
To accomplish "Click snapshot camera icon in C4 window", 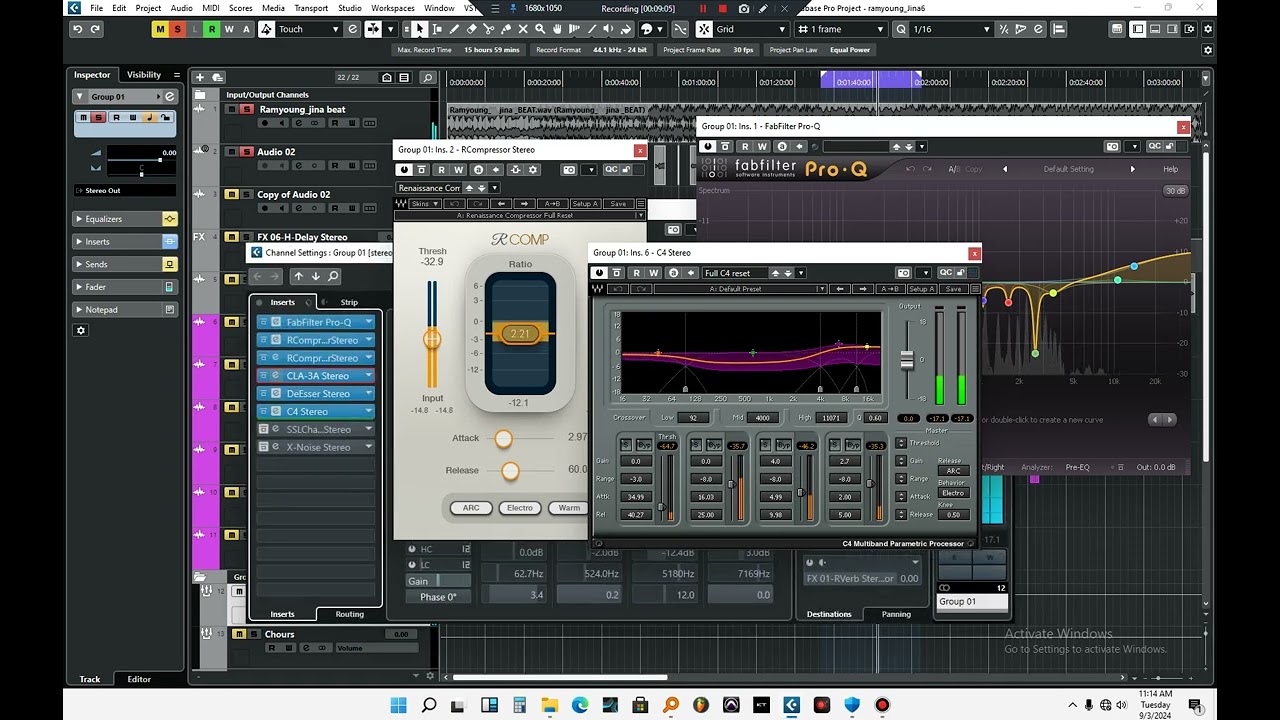I will pos(904,273).
